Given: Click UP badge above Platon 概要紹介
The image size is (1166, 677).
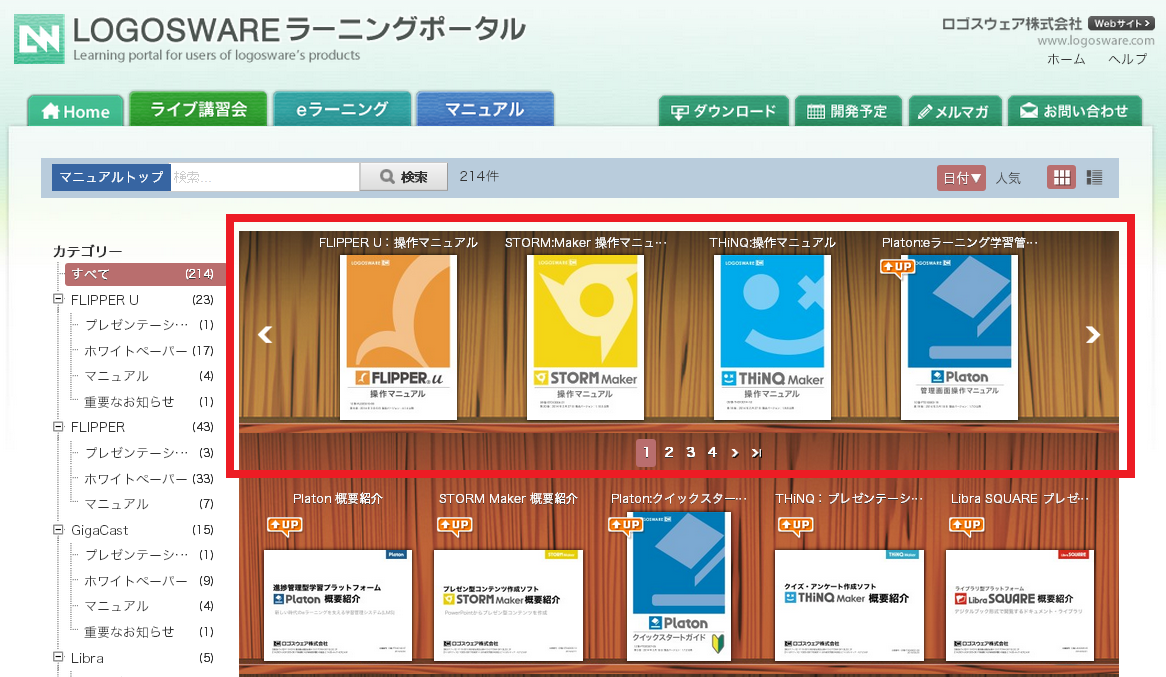Looking at the screenshot, I should [284, 525].
